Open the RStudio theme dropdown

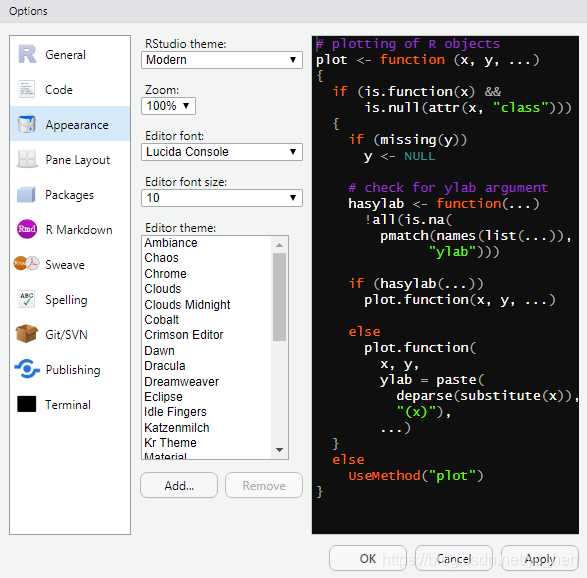(x=222, y=60)
